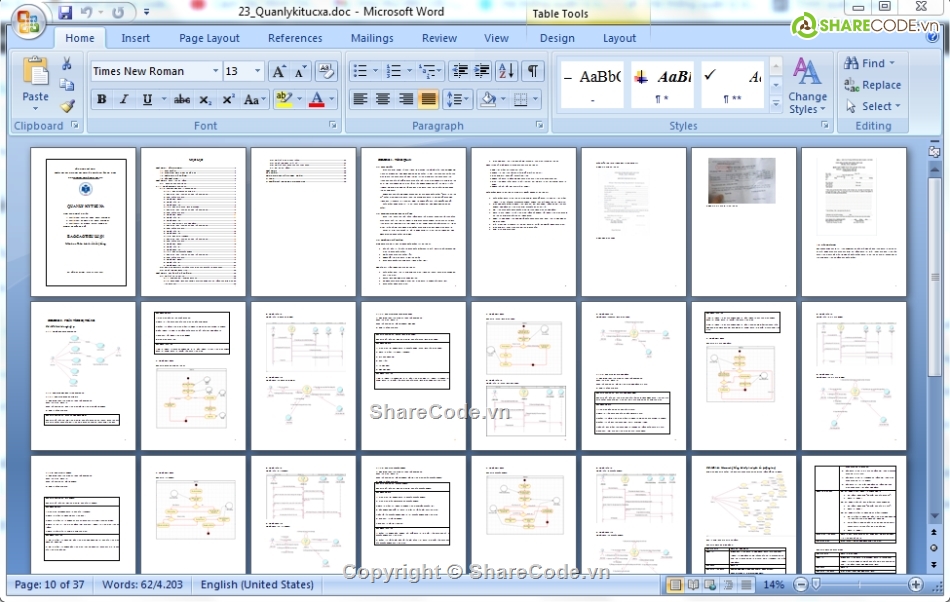Viewport: 950px width, 602px height.
Task: Open the font name dropdown
Action: click(x=215, y=71)
